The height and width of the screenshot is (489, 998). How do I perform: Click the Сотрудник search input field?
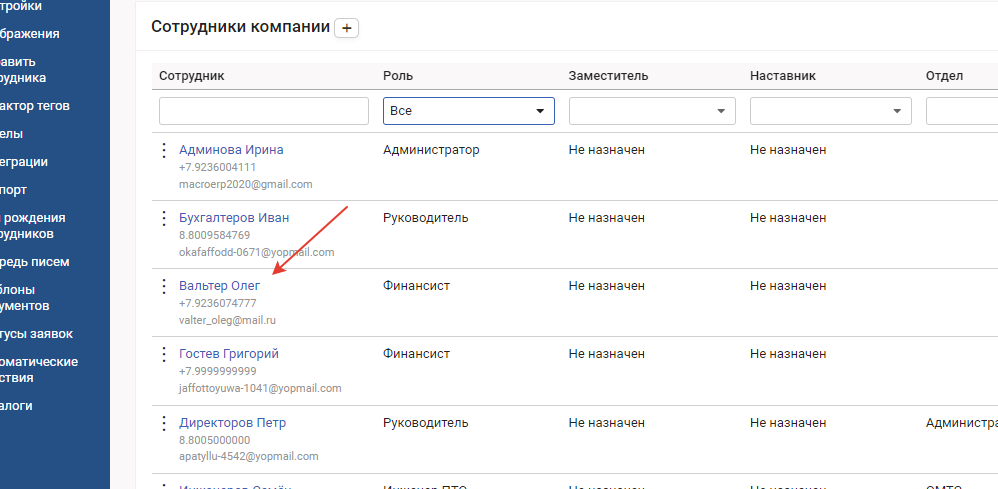pos(263,111)
